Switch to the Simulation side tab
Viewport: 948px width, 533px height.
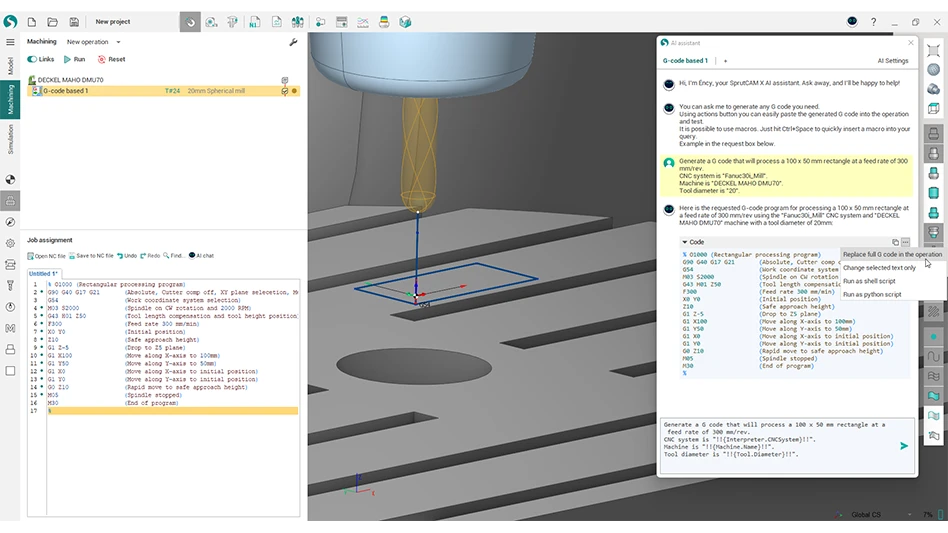pyautogui.click(x=11, y=139)
